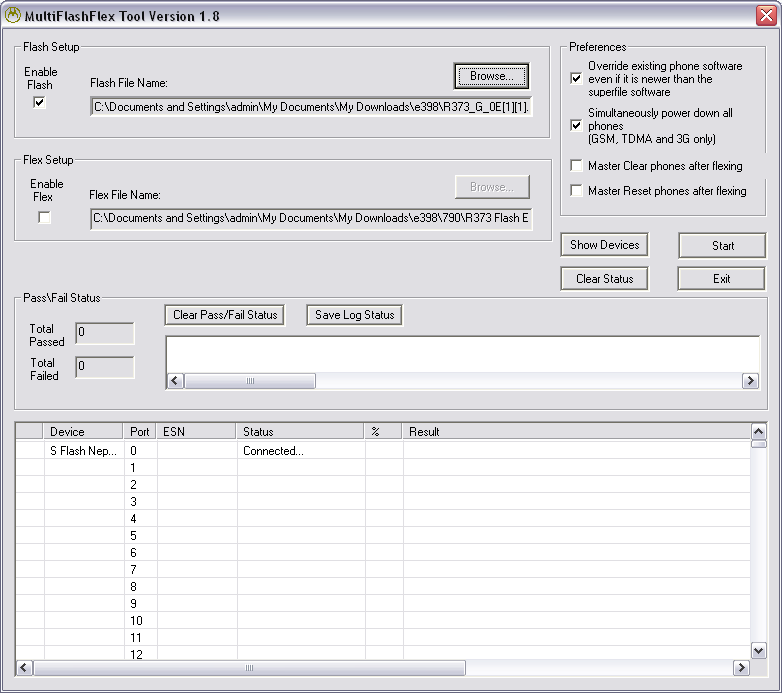Click the ESN column header
The height and width of the screenshot is (693, 782).
[x=196, y=432]
